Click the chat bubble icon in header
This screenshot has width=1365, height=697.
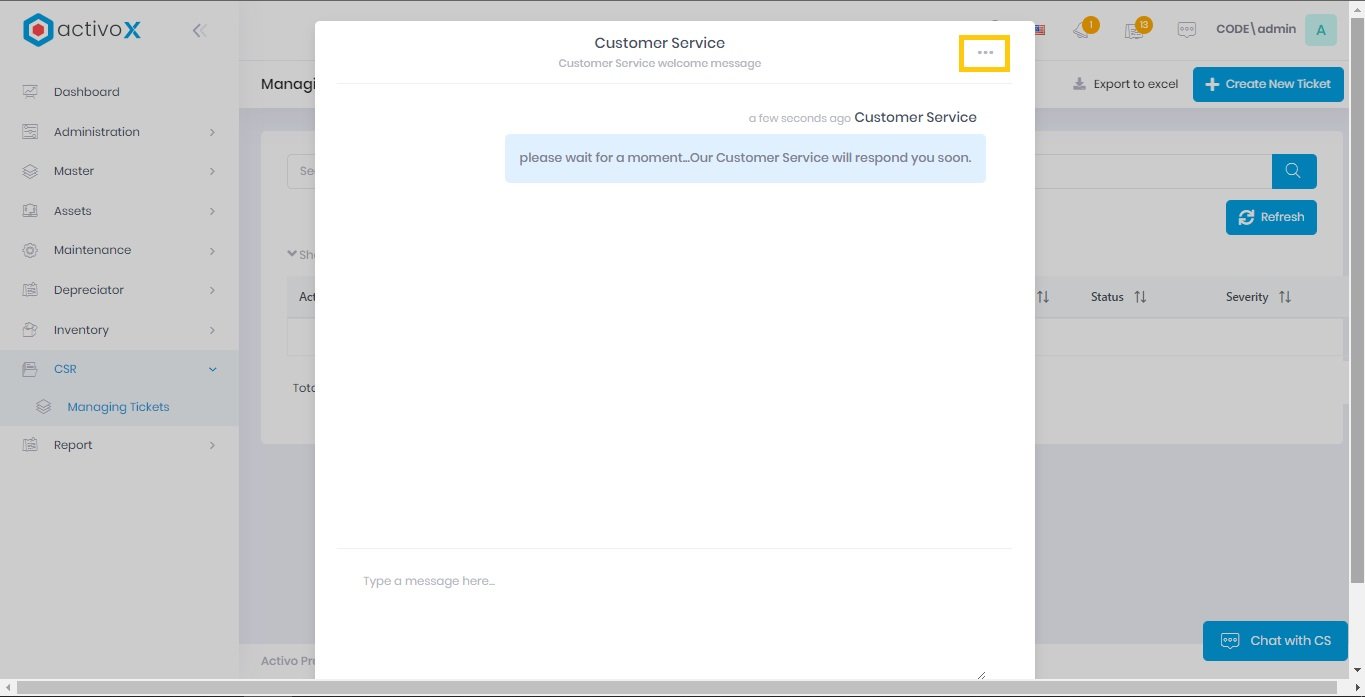pyautogui.click(x=1187, y=30)
